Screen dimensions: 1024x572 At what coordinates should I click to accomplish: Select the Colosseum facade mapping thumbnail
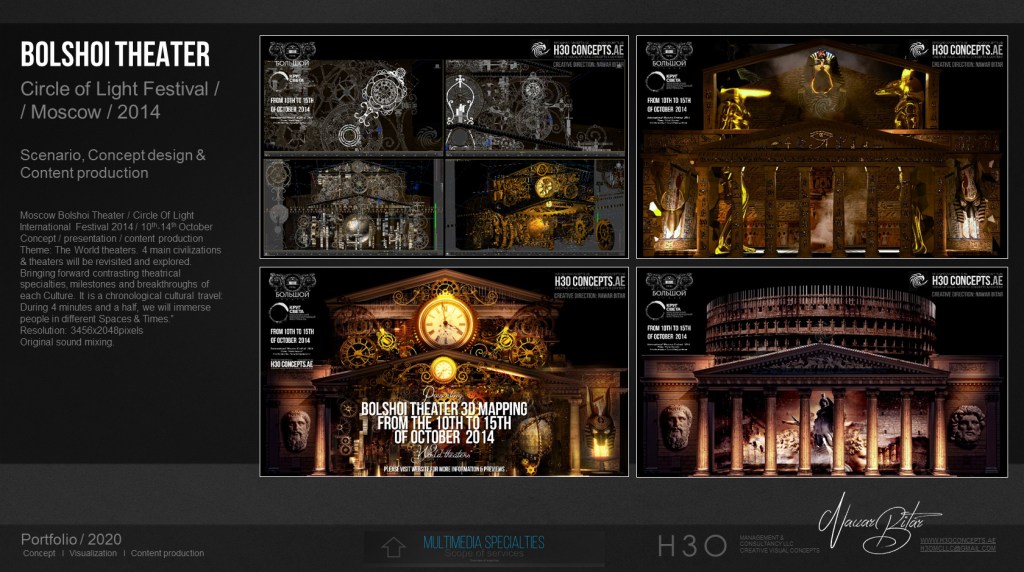821,372
